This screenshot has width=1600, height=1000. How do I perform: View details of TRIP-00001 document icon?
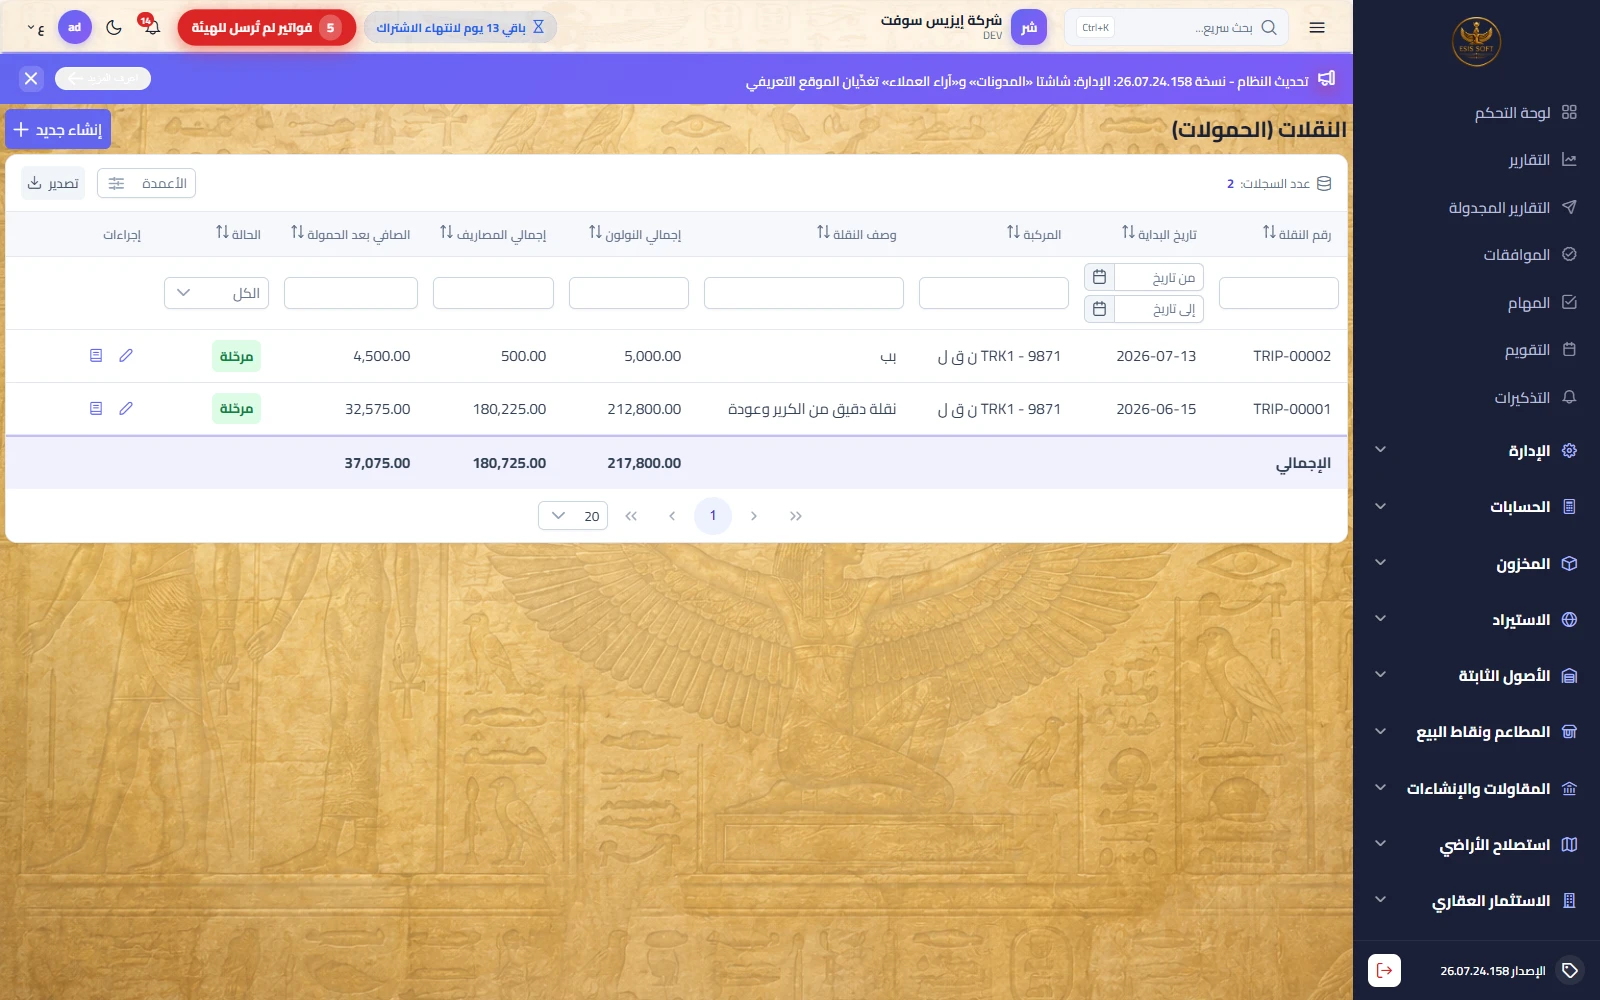pyautogui.click(x=96, y=408)
